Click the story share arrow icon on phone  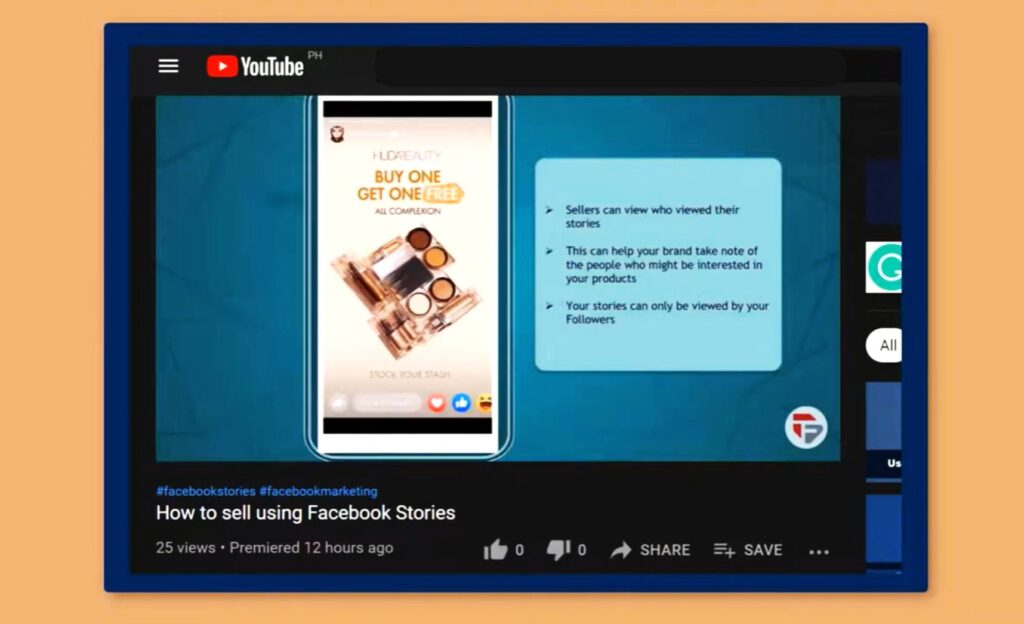[338, 403]
